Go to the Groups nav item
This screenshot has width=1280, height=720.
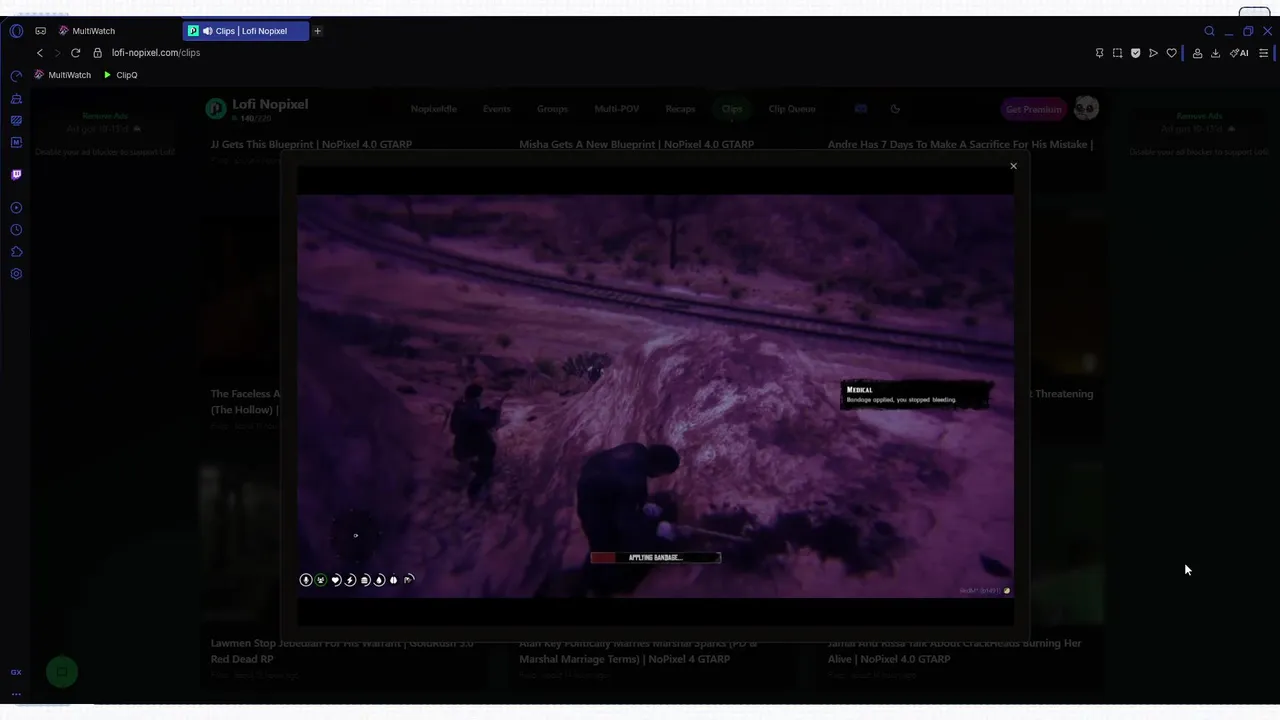(x=552, y=109)
